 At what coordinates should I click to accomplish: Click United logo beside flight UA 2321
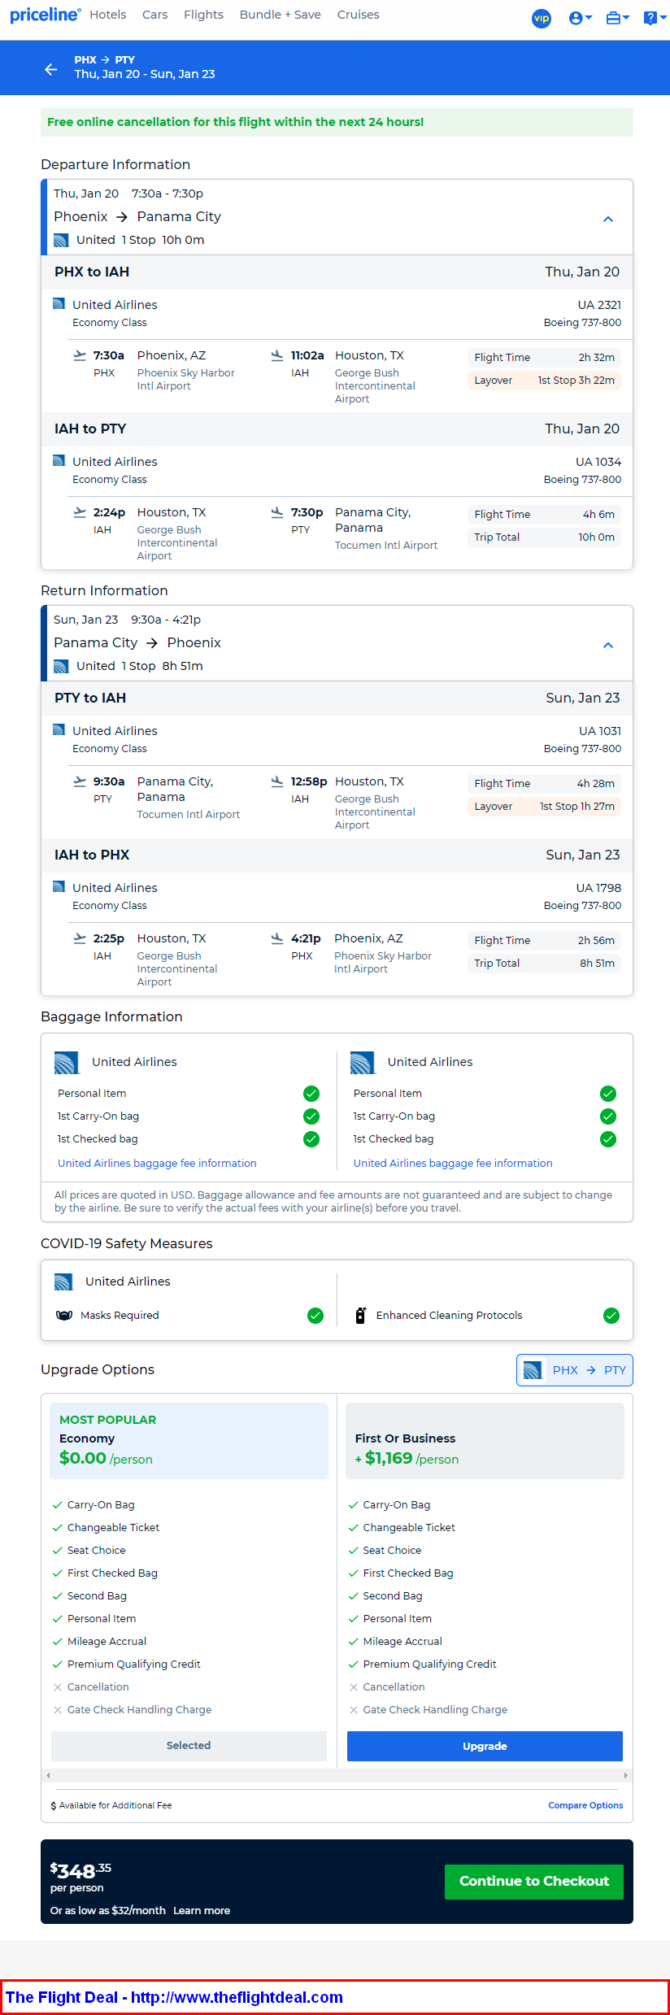coord(59,304)
